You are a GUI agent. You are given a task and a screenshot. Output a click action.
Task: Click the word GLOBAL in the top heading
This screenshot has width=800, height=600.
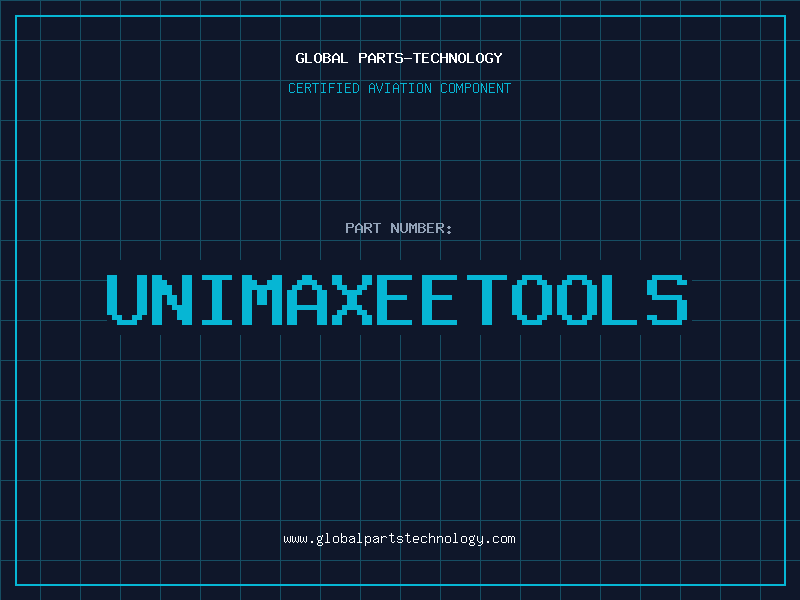tap(322, 58)
